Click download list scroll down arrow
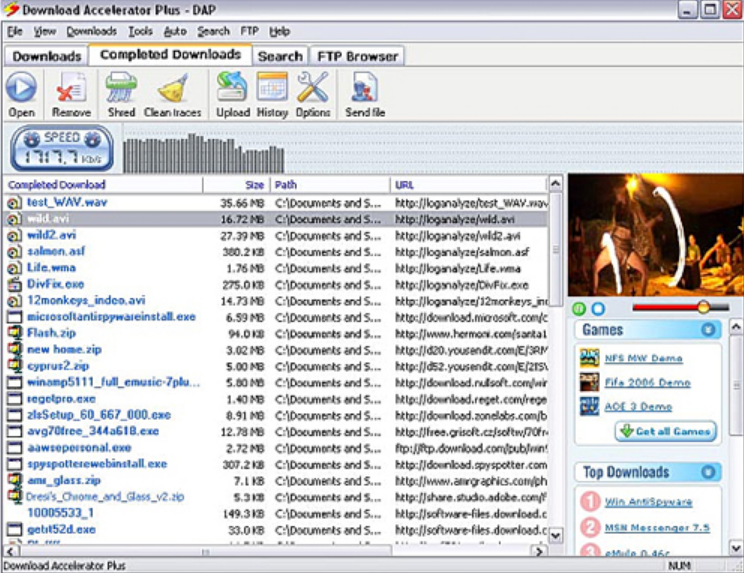This screenshot has width=744, height=573. click(x=555, y=536)
